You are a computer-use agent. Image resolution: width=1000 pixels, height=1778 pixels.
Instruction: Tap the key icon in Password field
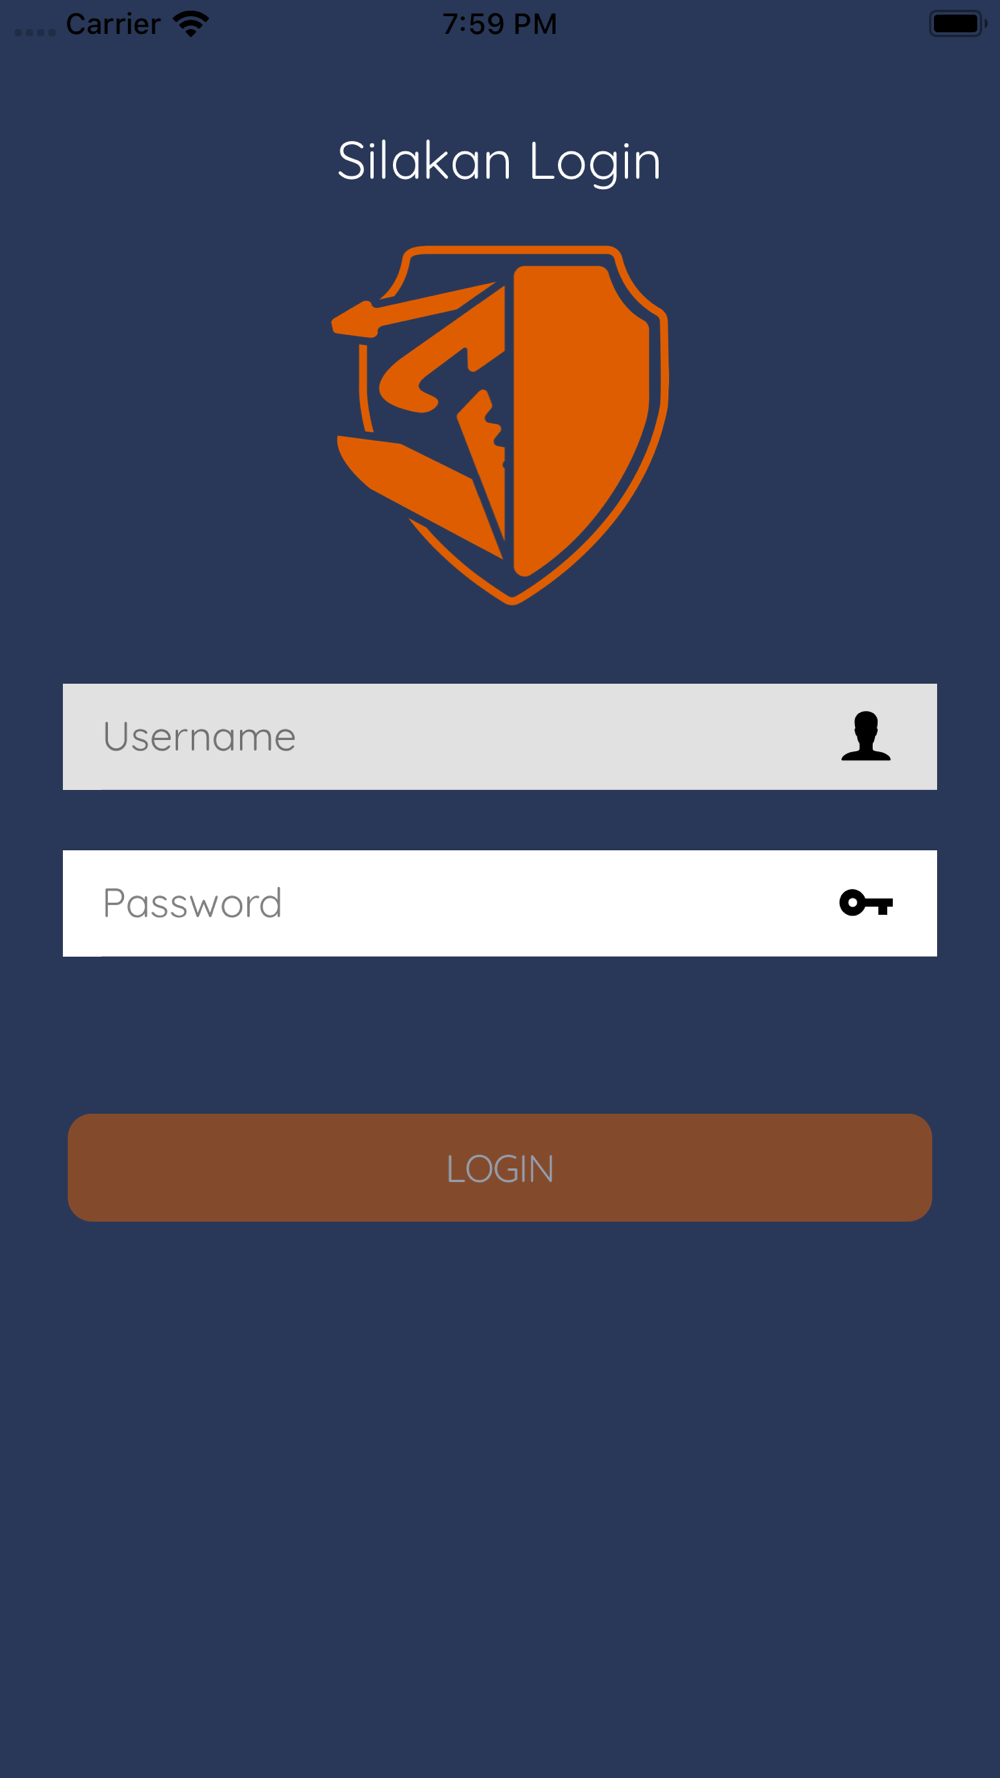pyautogui.click(x=866, y=903)
